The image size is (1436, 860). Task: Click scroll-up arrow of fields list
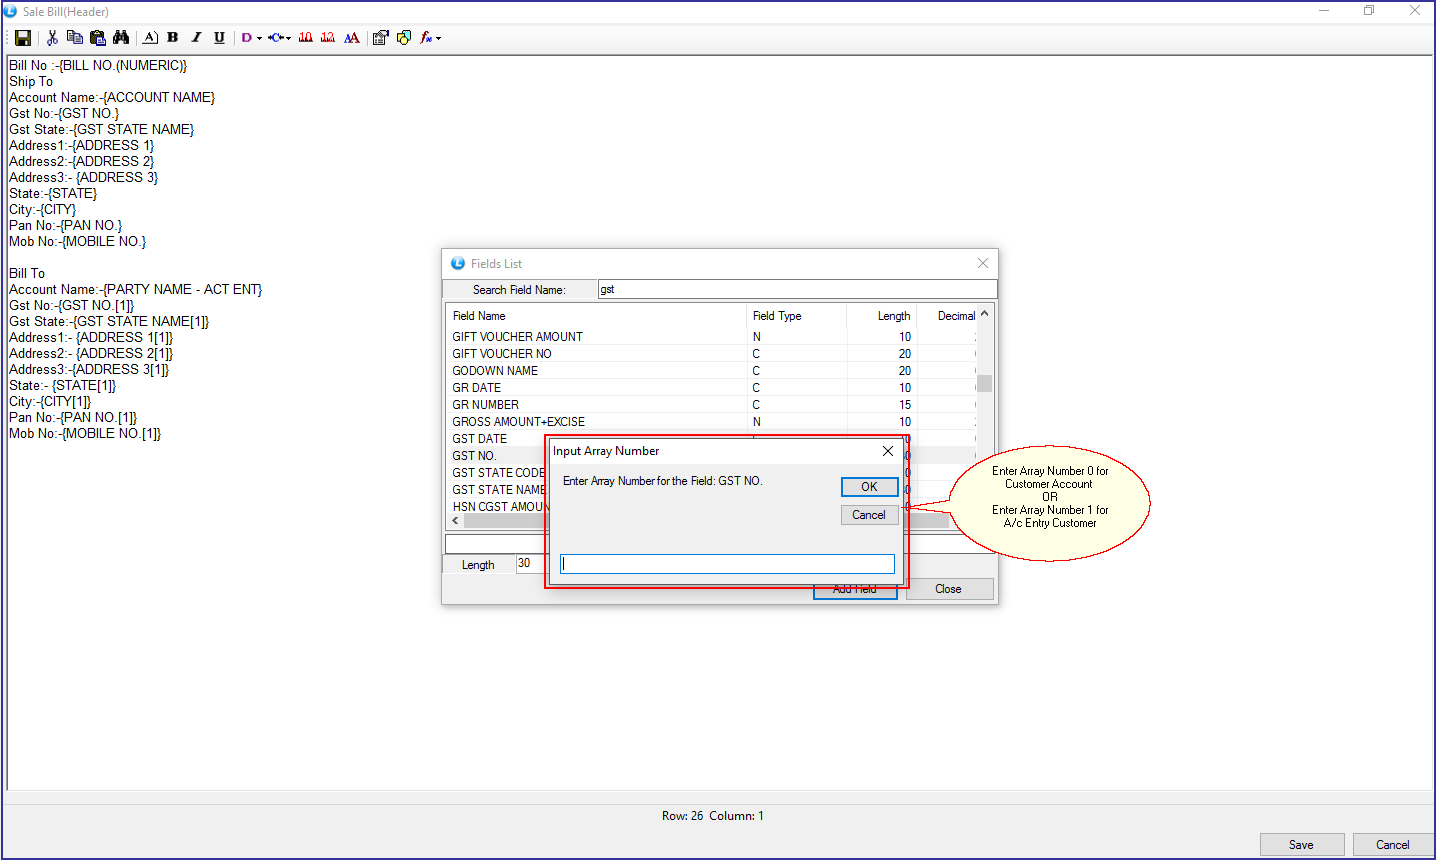pos(985,313)
